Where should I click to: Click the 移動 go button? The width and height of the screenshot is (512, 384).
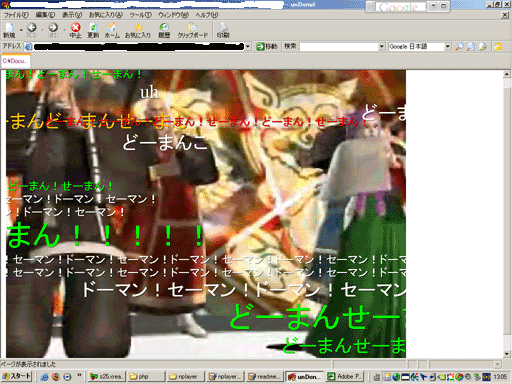pyautogui.click(x=267, y=46)
